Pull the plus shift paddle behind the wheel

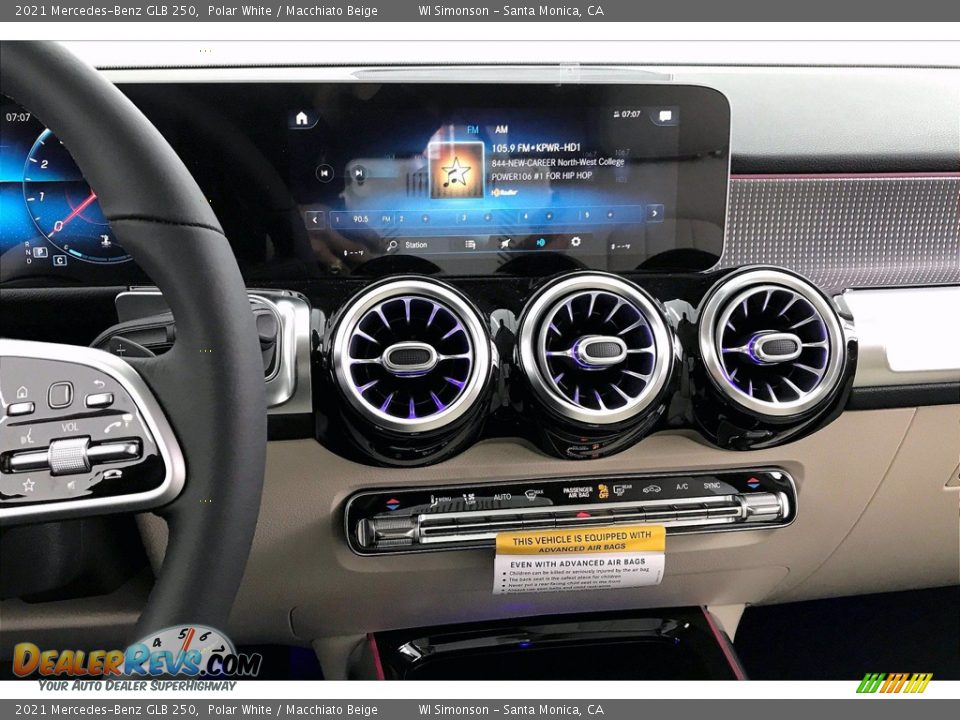coord(126,347)
